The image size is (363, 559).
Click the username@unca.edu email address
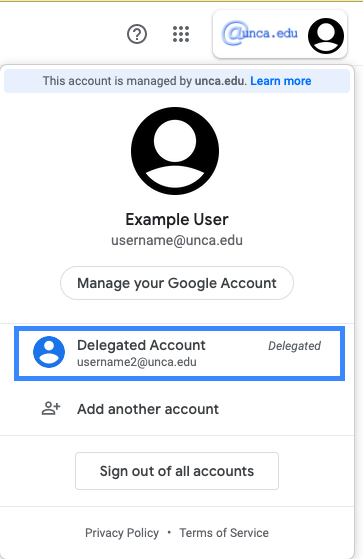tap(177, 240)
